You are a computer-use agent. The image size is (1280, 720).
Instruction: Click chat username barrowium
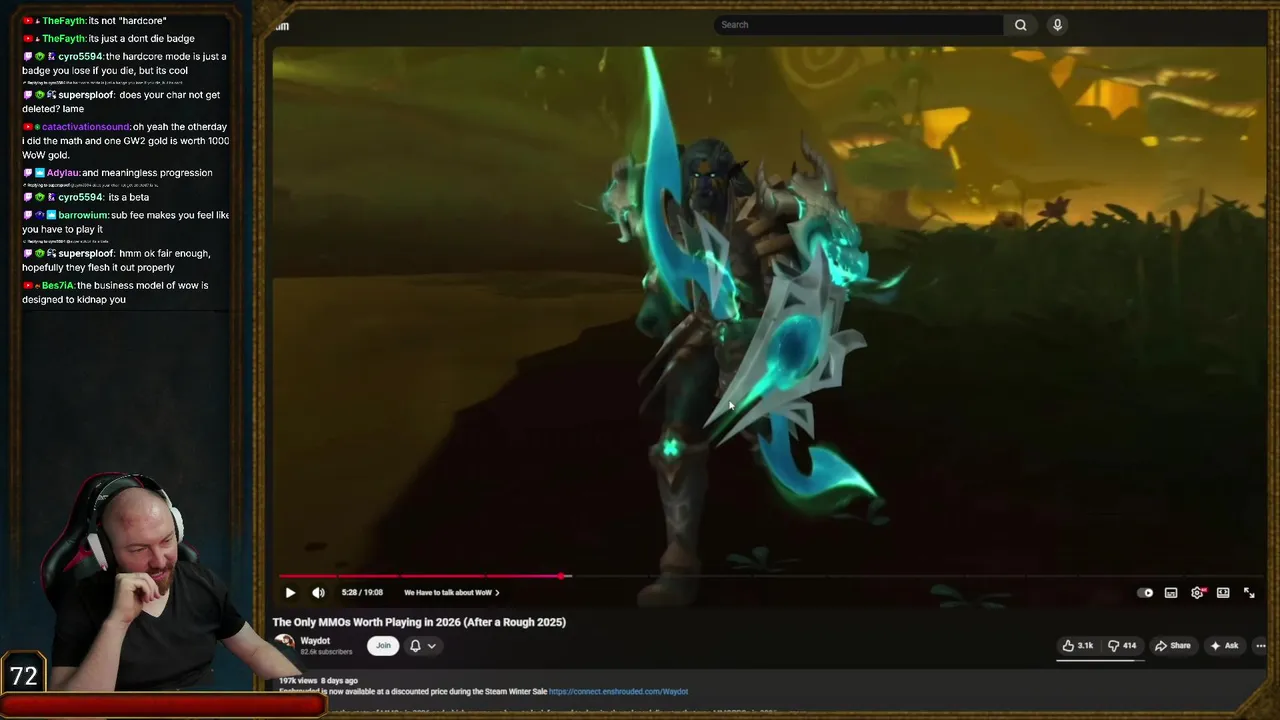click(83, 215)
